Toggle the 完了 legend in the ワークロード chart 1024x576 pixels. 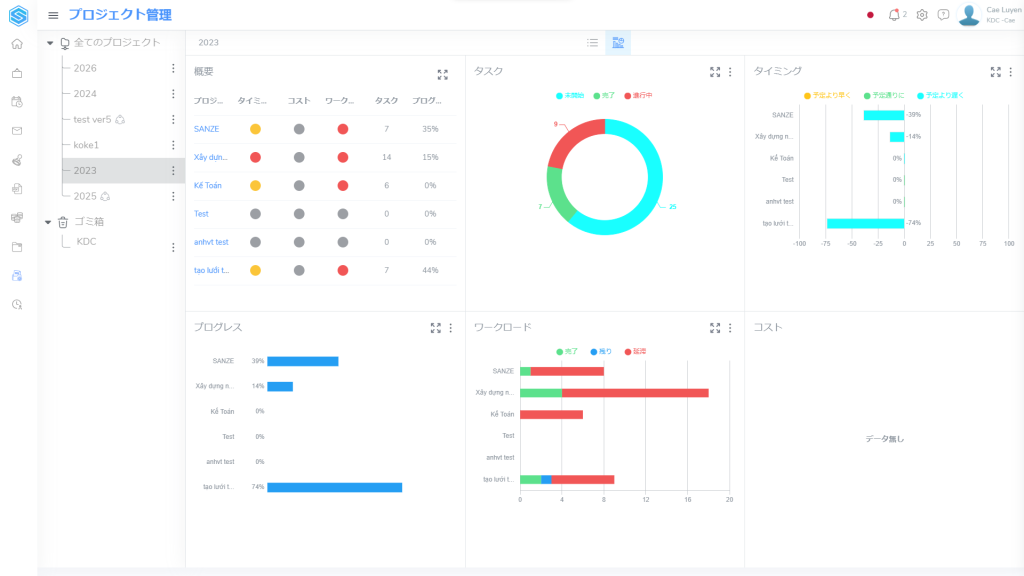coord(566,352)
